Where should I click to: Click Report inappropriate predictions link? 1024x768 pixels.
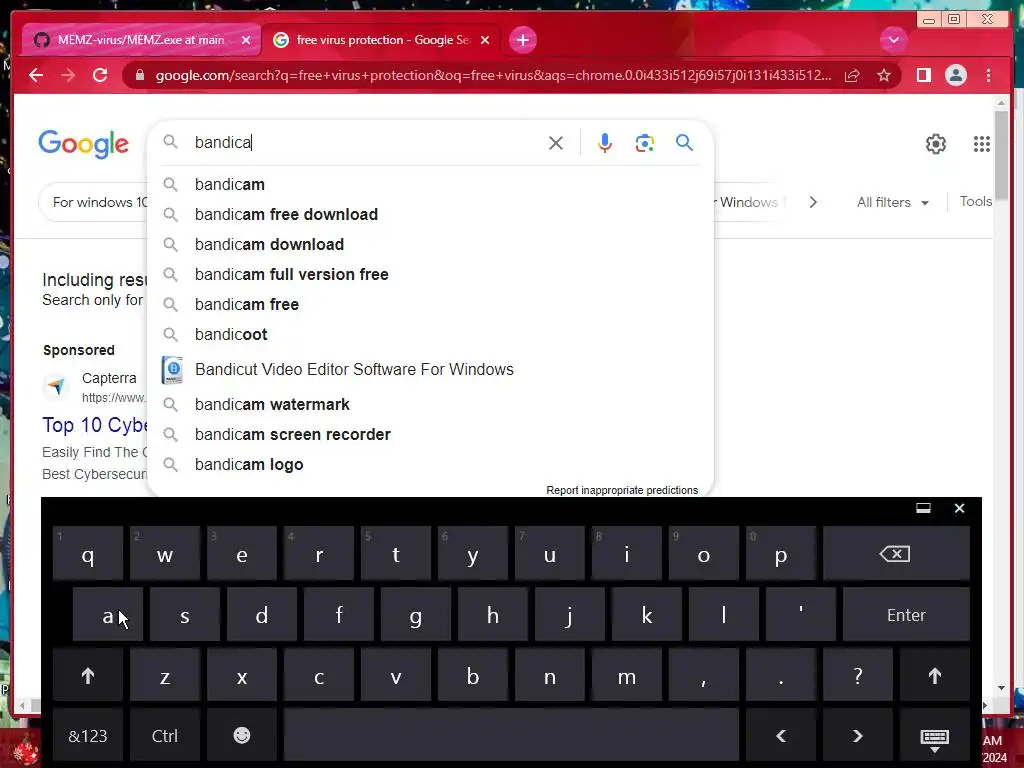(x=622, y=490)
